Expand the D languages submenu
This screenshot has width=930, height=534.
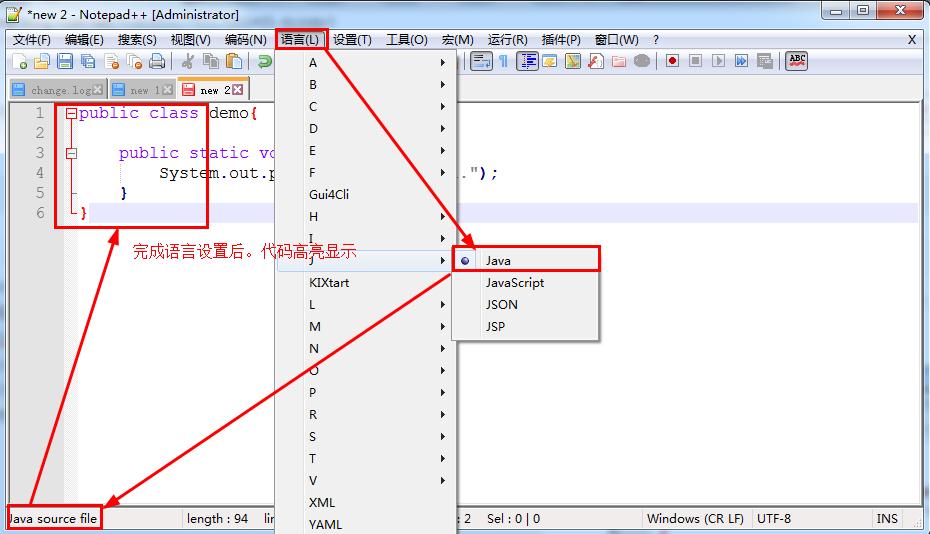tap(365, 128)
